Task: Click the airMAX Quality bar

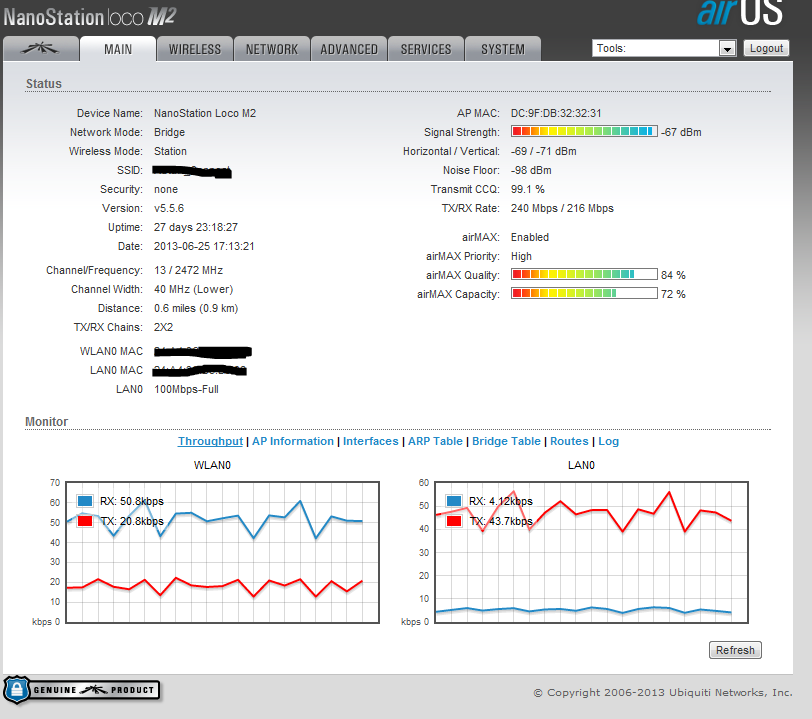Action: click(x=584, y=274)
